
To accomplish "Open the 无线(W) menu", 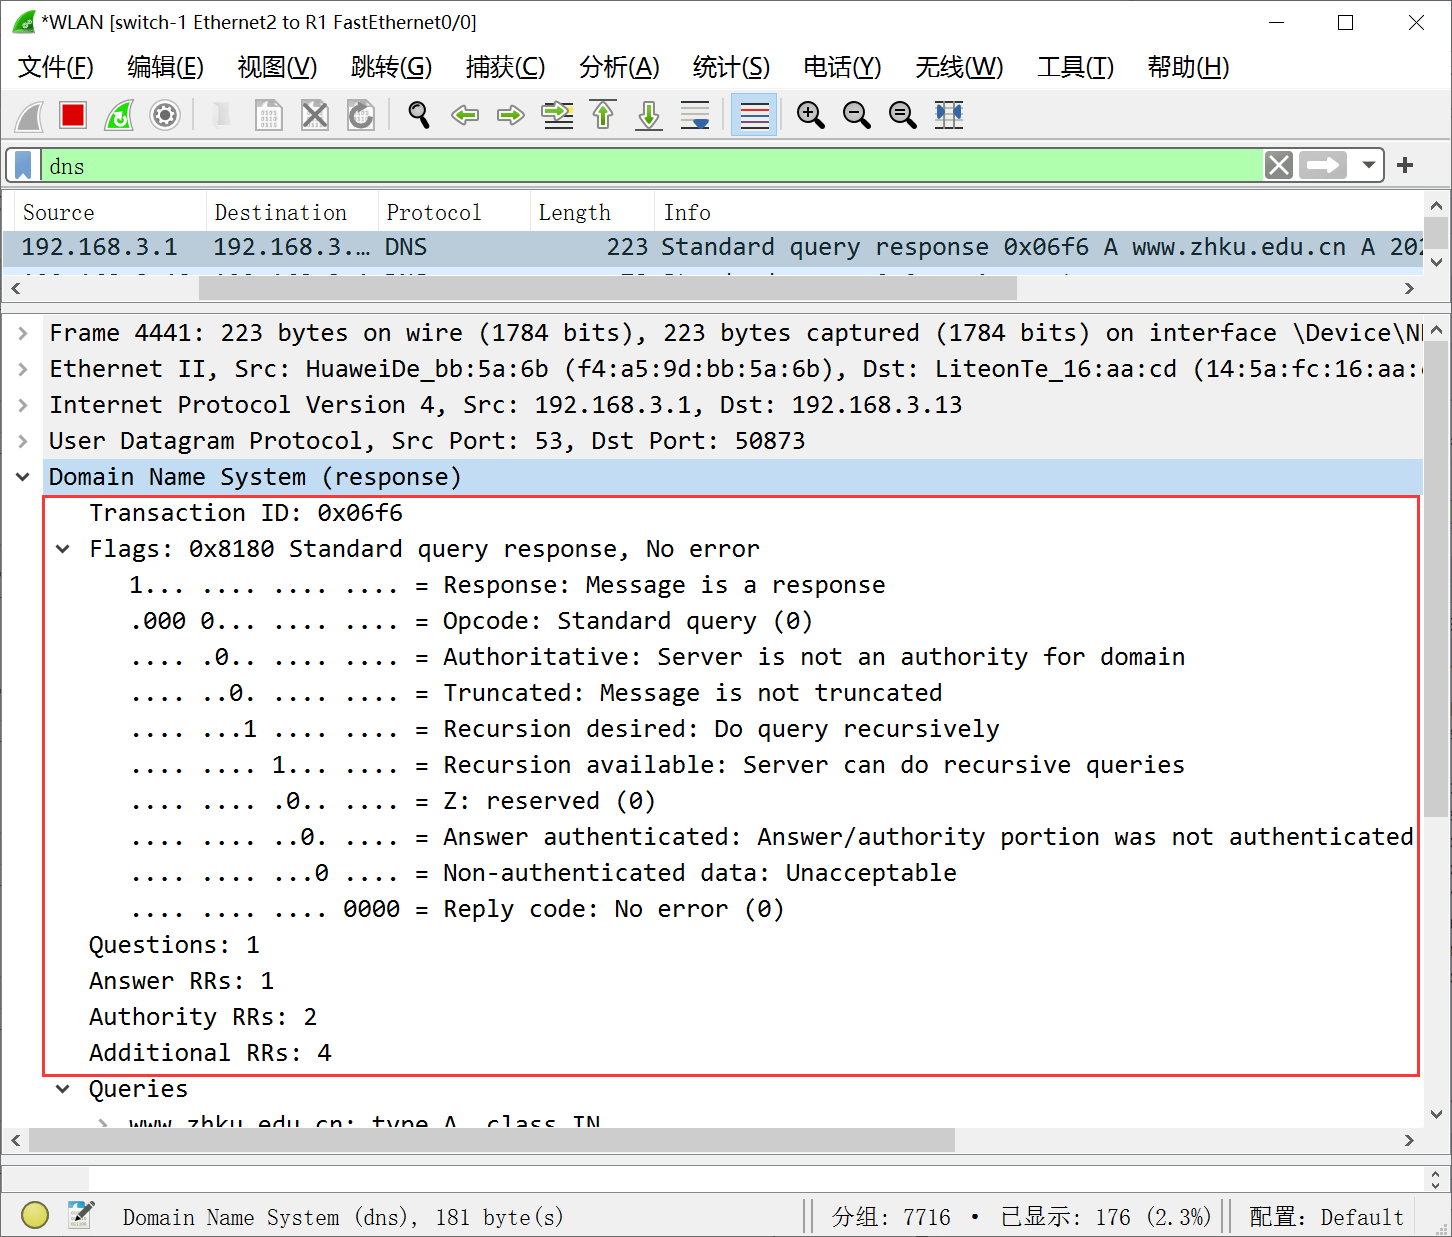I will click(x=959, y=67).
